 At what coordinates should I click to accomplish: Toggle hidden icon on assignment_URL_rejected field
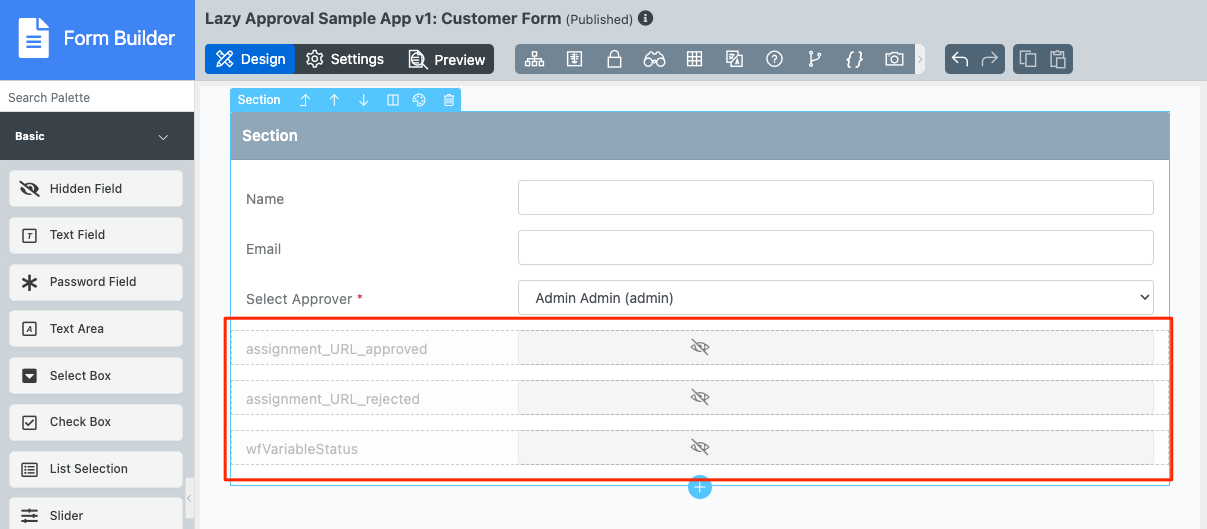click(699, 397)
